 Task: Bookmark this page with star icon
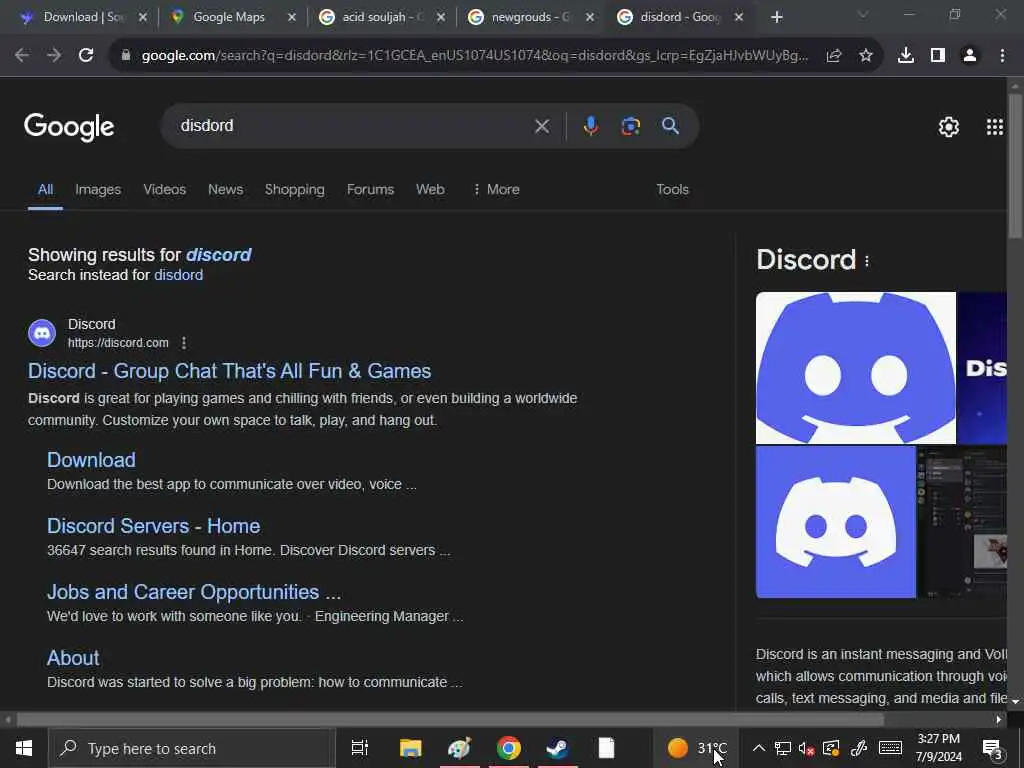(865, 56)
